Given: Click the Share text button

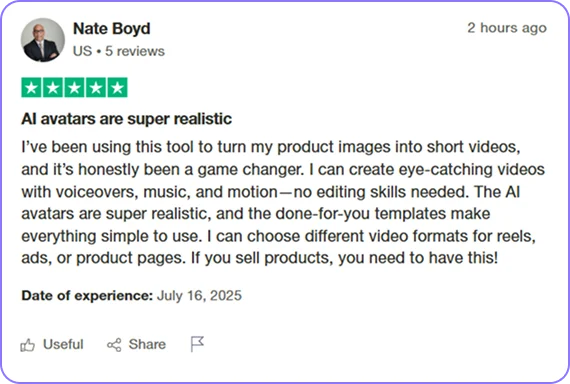Looking at the screenshot, I should coord(147,344).
